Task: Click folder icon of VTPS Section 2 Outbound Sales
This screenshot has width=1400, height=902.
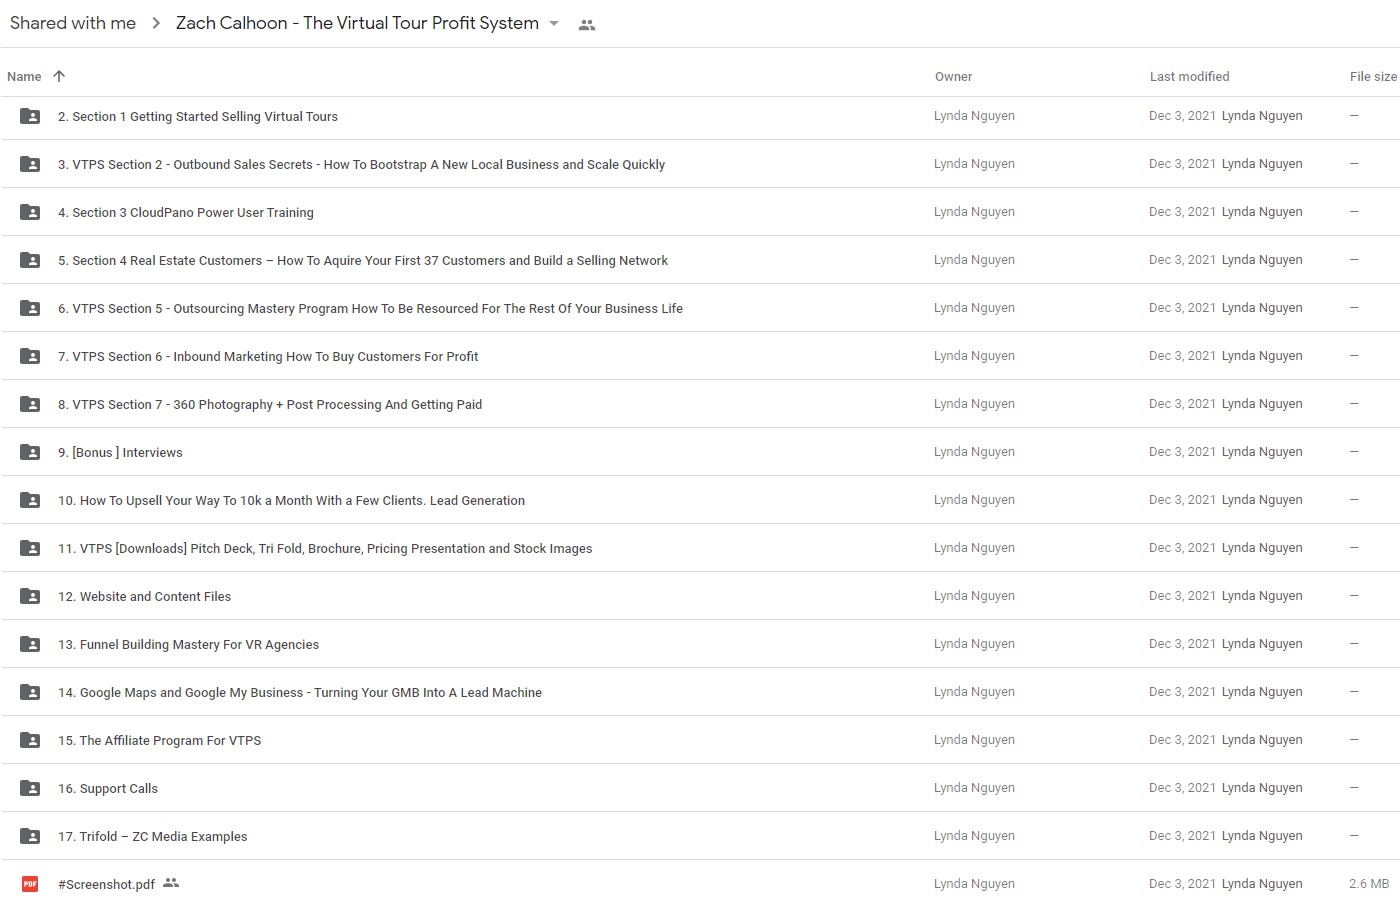Action: point(30,164)
